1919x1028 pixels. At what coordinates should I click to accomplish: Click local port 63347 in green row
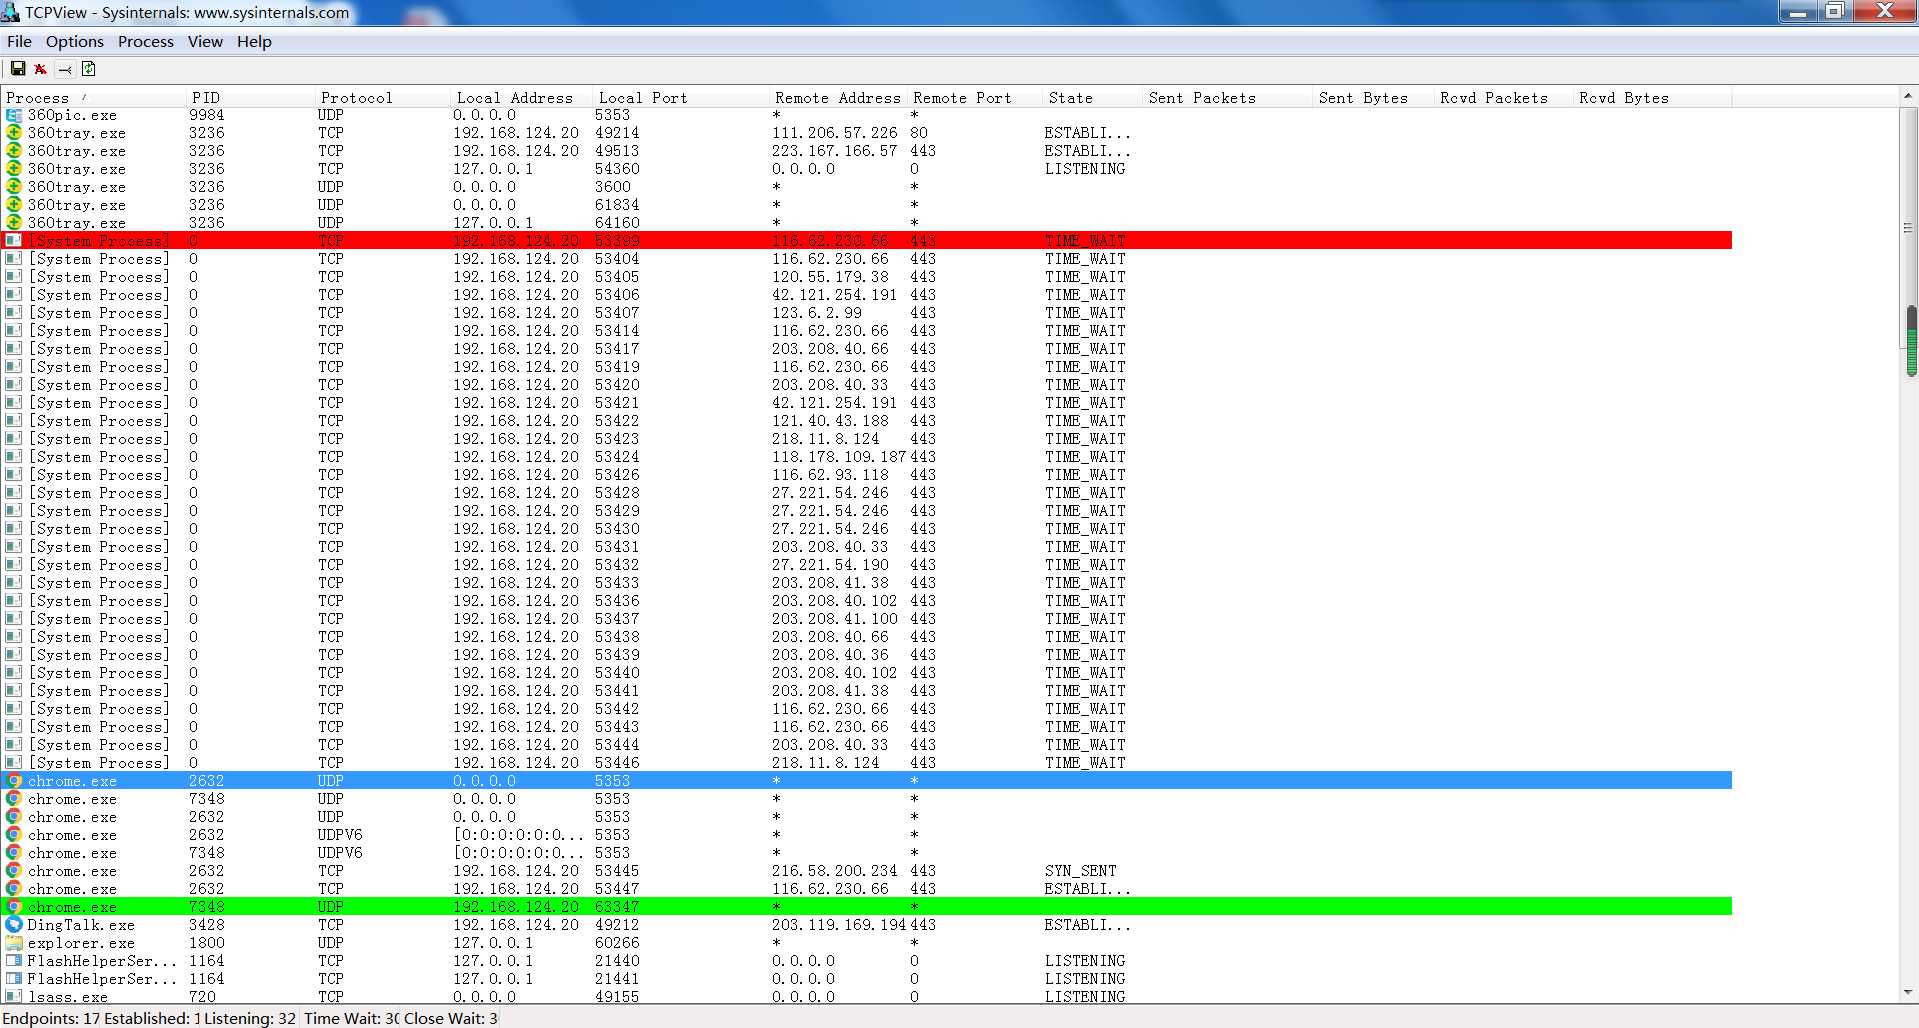(617, 907)
